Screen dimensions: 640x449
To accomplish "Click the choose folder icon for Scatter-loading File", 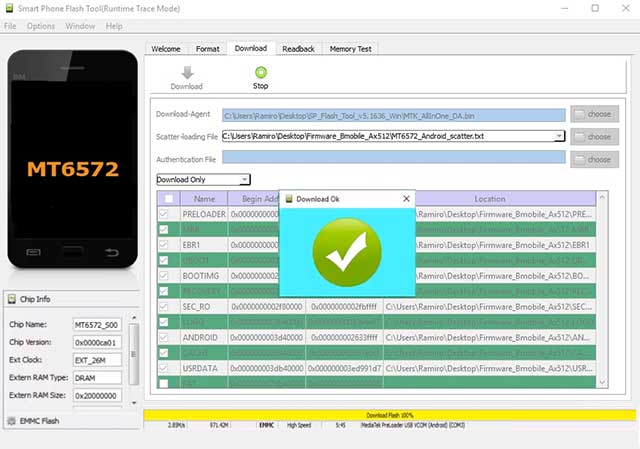I will 579,137.
